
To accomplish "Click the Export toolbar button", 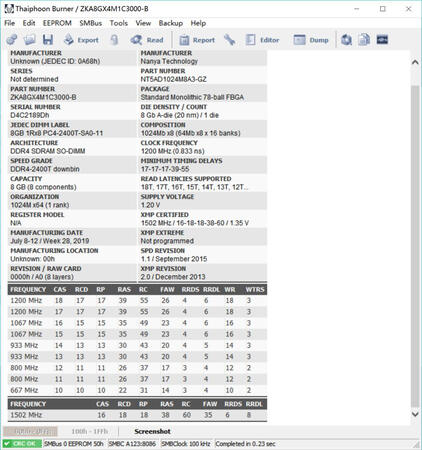I will (81, 40).
